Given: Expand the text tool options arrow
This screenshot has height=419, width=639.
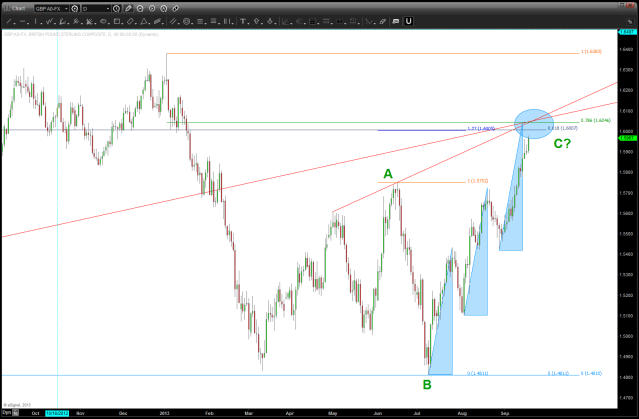Looking at the screenshot, I should click(x=249, y=23).
